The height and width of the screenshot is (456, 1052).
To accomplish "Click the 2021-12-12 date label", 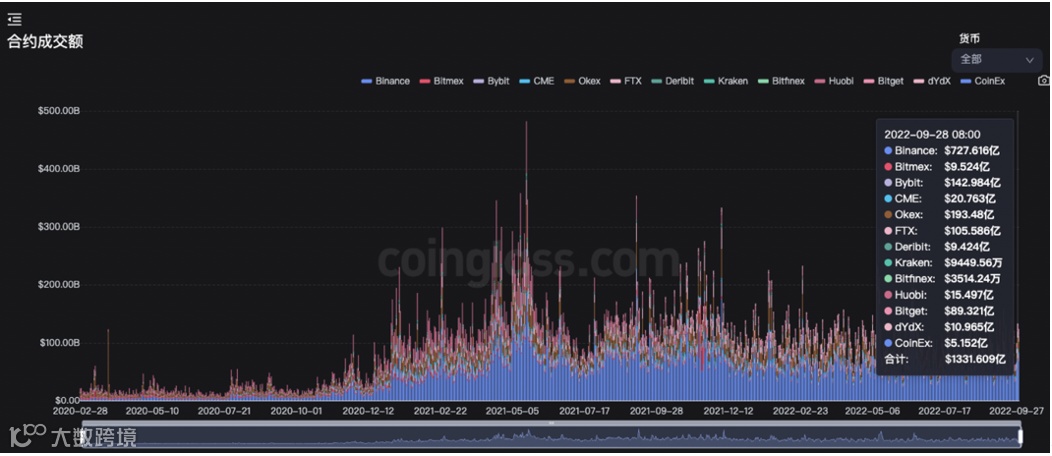I will click(729, 410).
